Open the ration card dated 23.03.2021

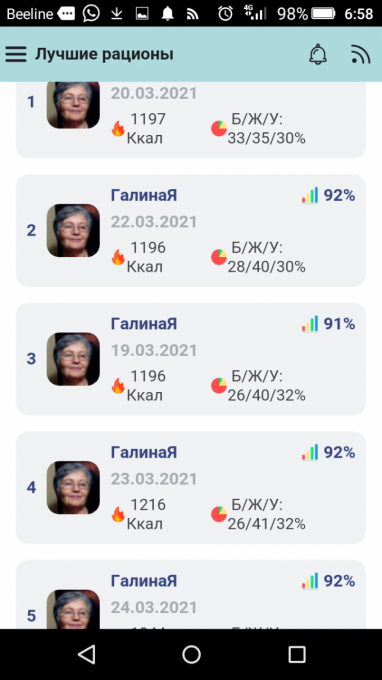click(191, 487)
